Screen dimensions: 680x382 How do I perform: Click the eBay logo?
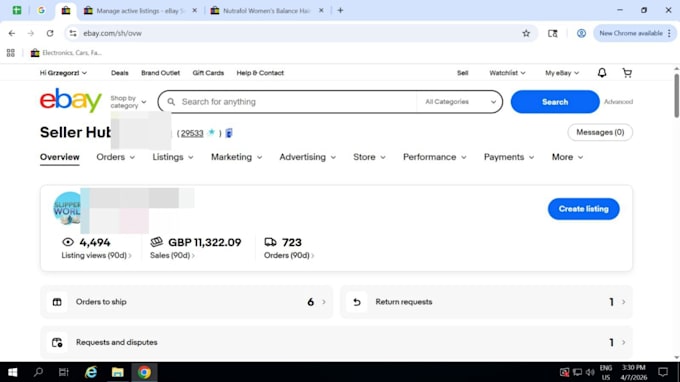click(71, 101)
